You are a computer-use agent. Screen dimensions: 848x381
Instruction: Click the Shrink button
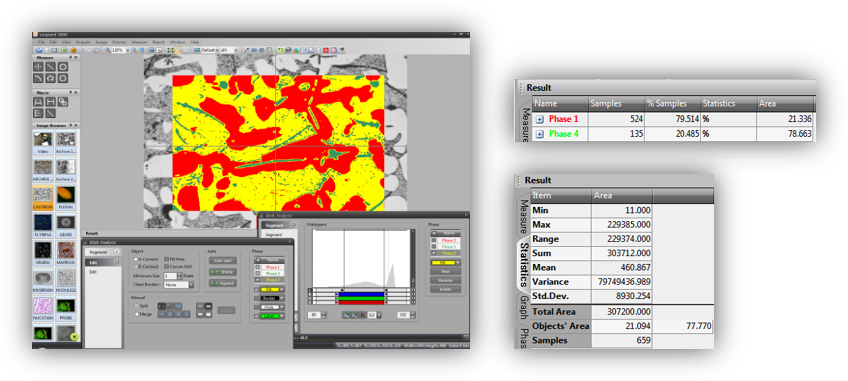[223, 272]
